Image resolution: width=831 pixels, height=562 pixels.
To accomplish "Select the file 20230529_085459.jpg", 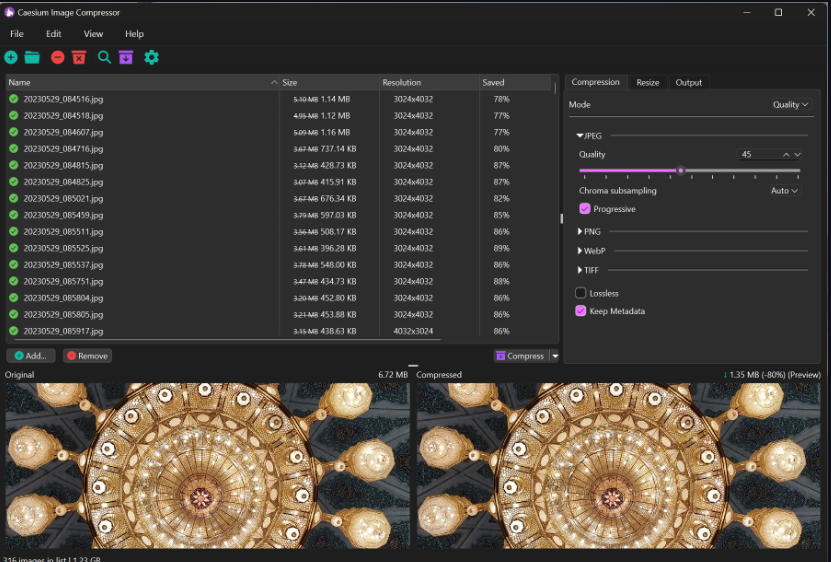I will pyautogui.click(x=64, y=215).
